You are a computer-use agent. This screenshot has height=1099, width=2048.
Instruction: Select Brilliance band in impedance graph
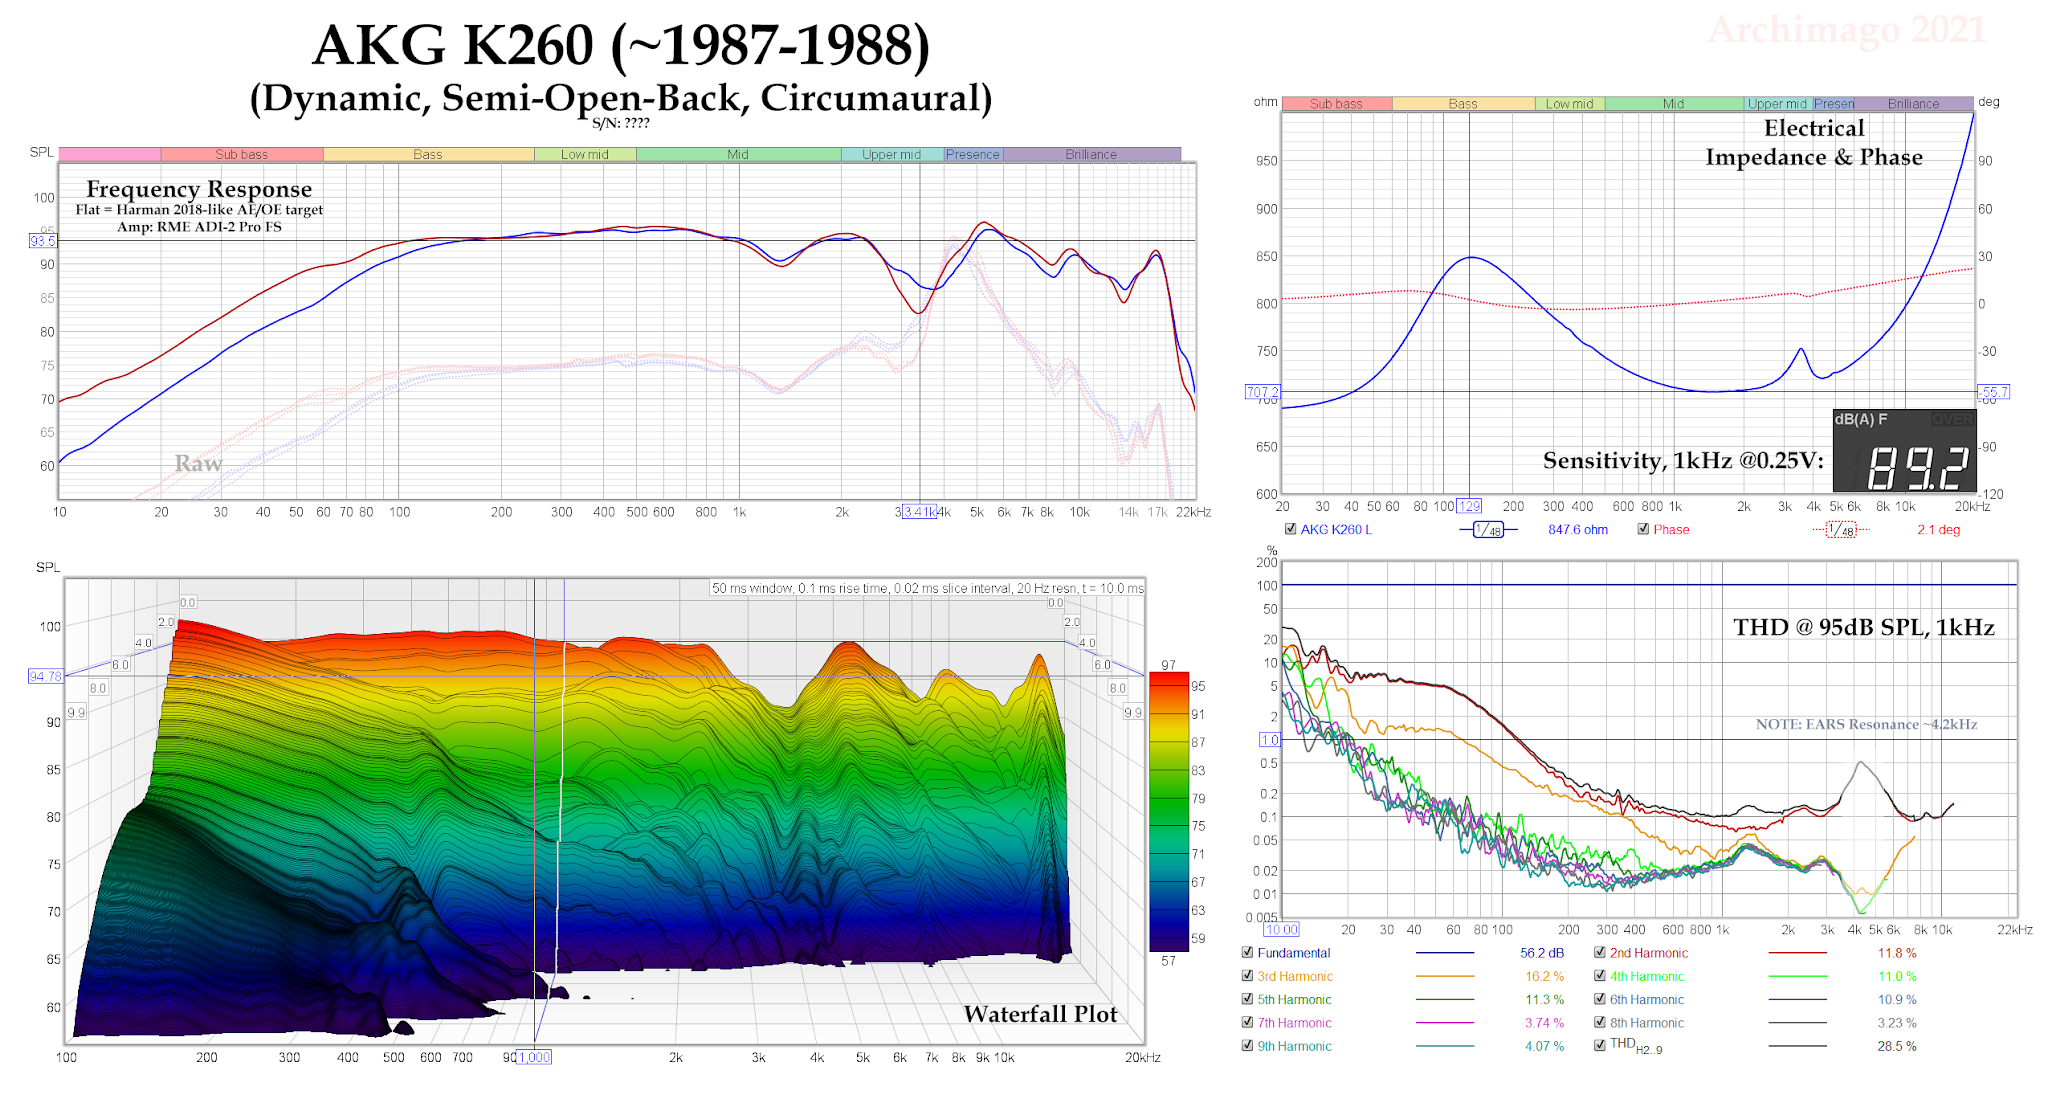[x=1913, y=103]
